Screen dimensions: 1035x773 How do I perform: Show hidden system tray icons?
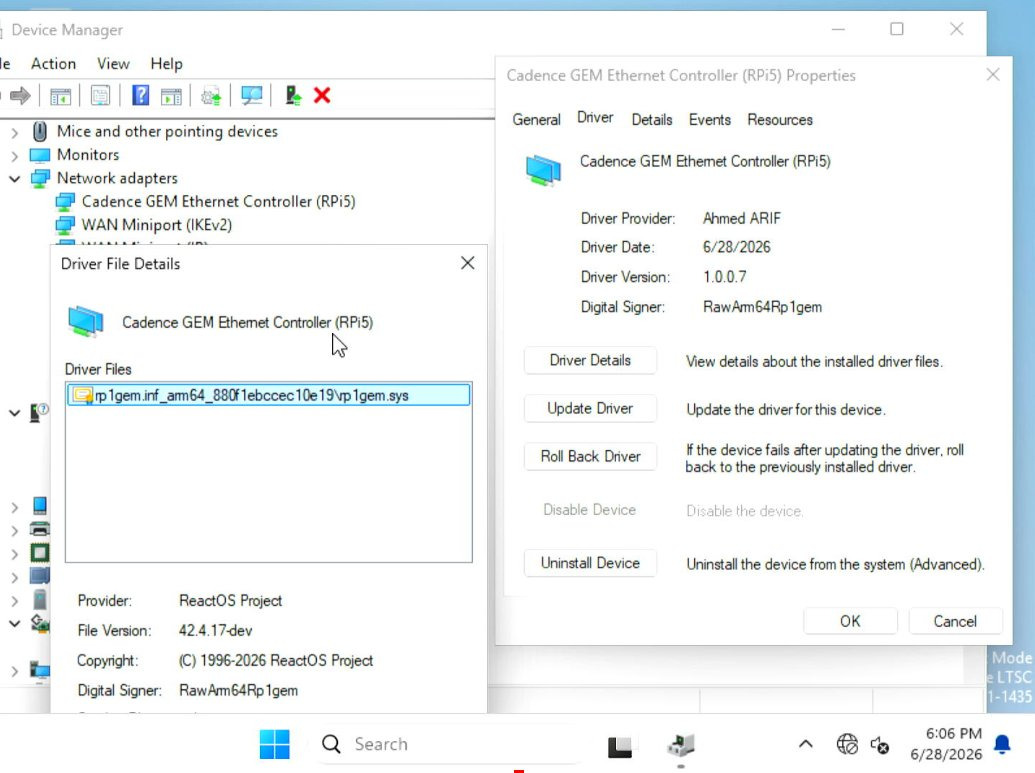tap(805, 745)
